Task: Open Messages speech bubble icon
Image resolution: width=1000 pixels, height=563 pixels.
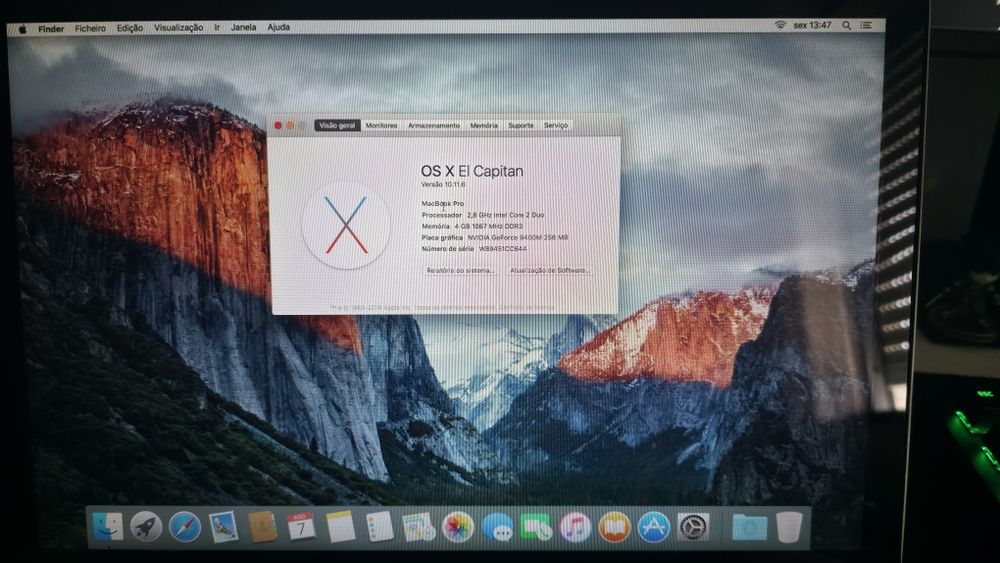Action: pos(497,528)
